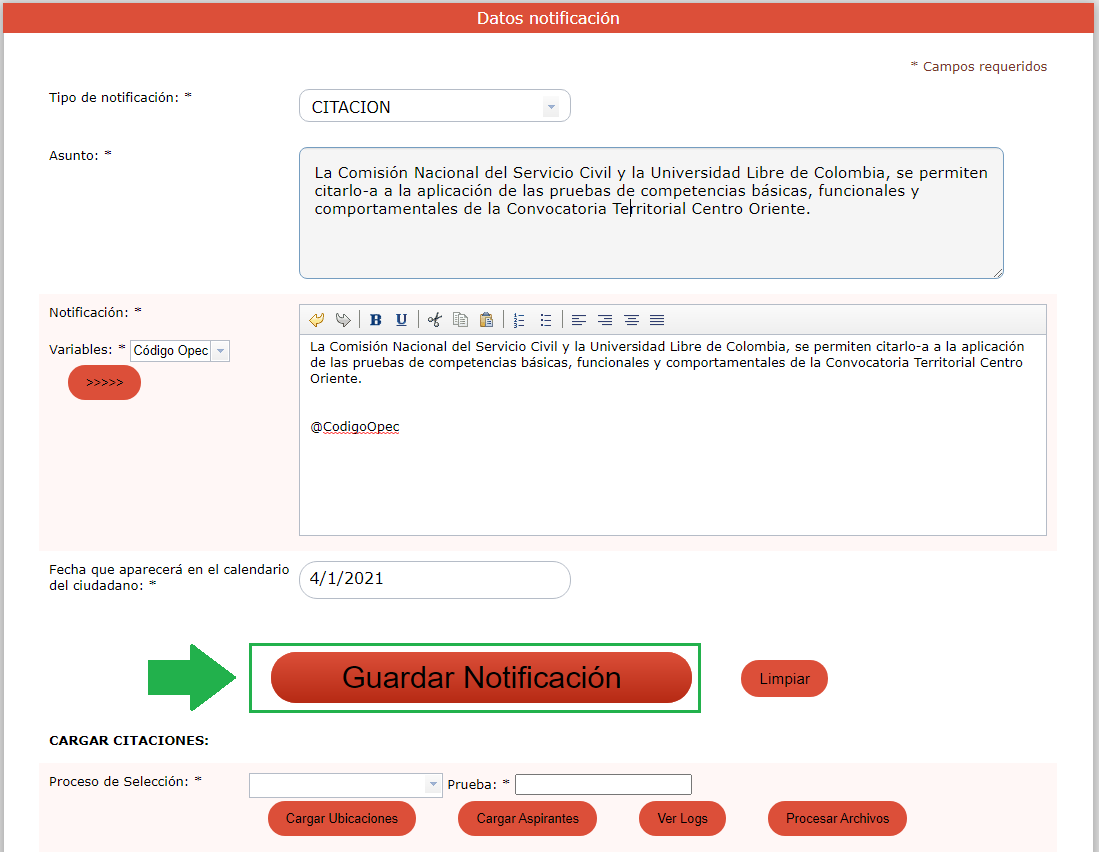1099x858 pixels.
Task: Click the Cargar Ubicaciones button
Action: click(342, 818)
